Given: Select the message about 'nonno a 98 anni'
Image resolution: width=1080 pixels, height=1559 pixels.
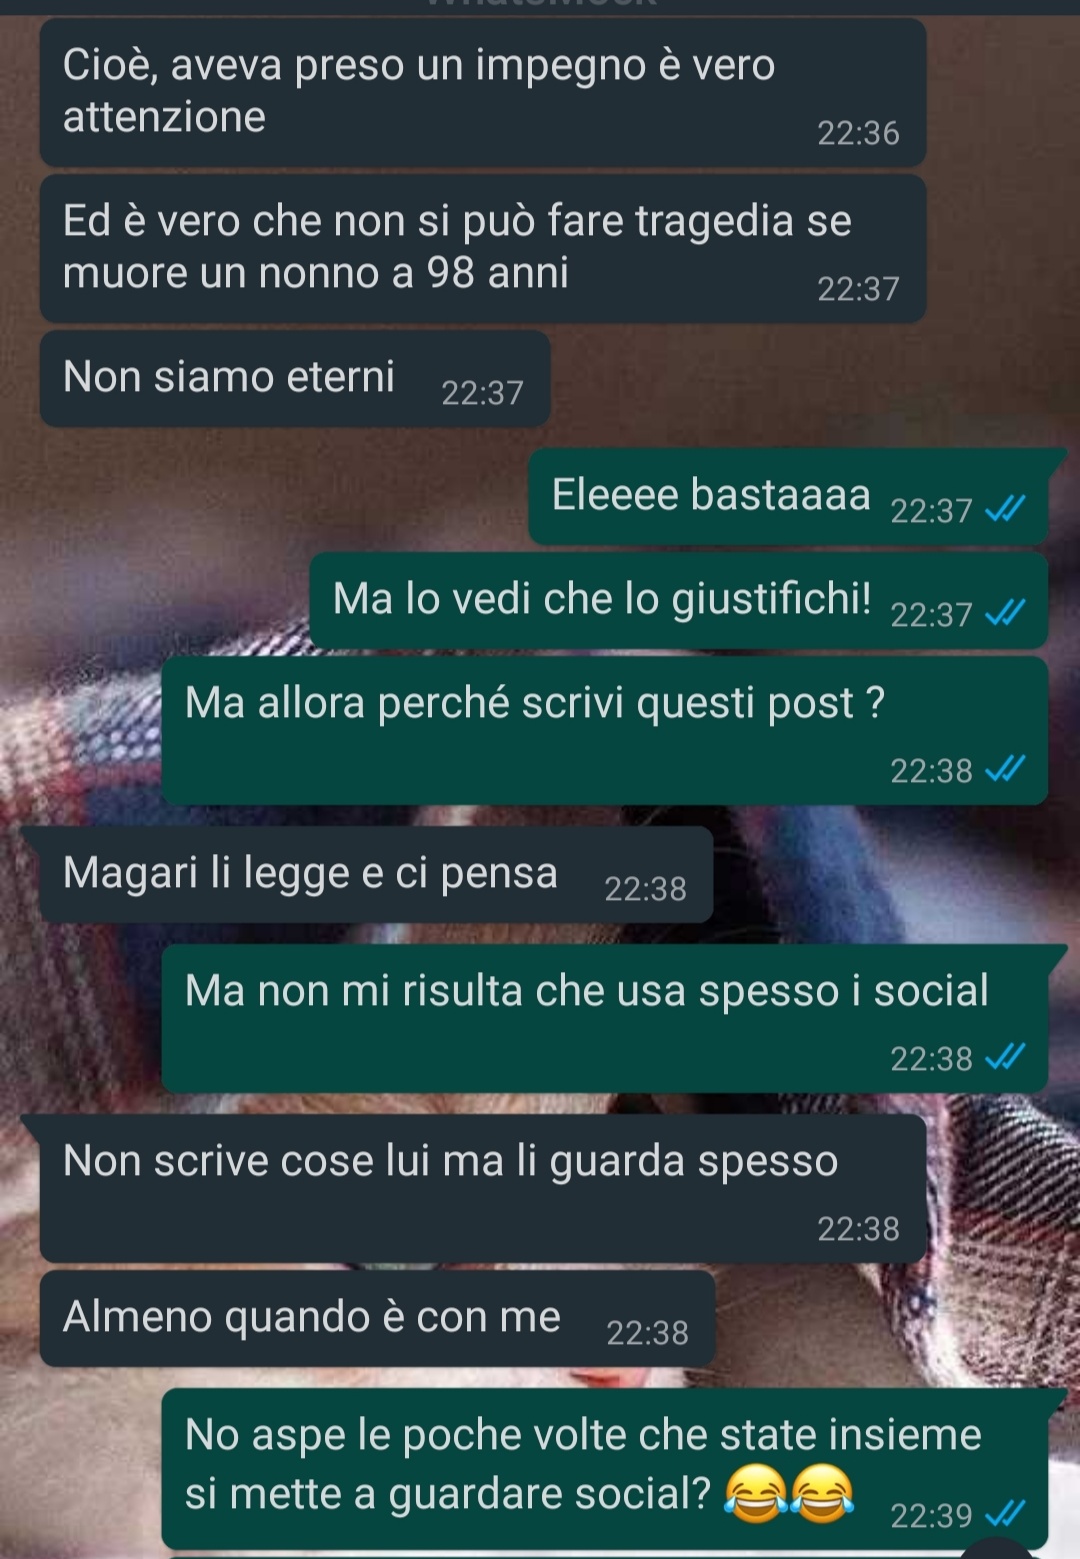Looking at the screenshot, I should click(483, 248).
